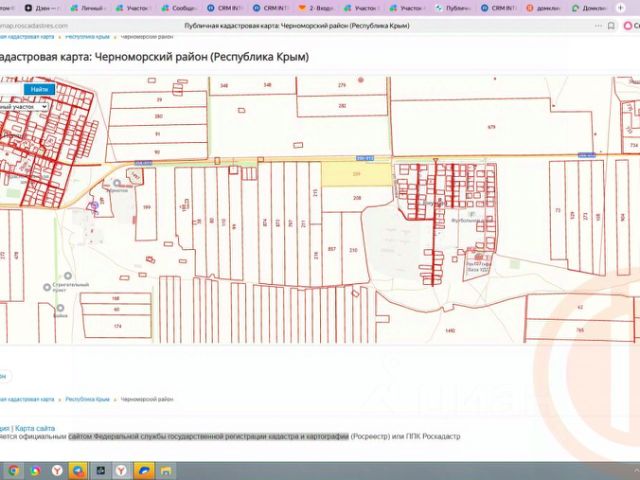This screenshot has width=640, height=480.
Task: Switch to the Дзен tab
Action: click(x=42, y=8)
